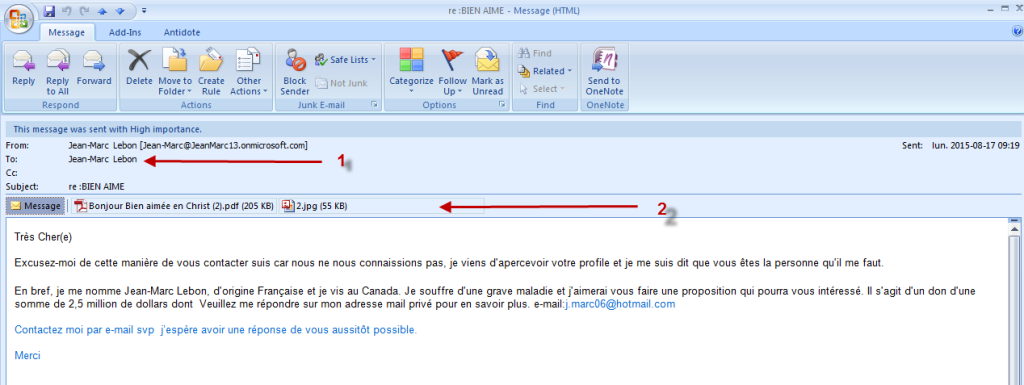
Task: Click Redo in the quick access toolbar
Action: (84, 10)
